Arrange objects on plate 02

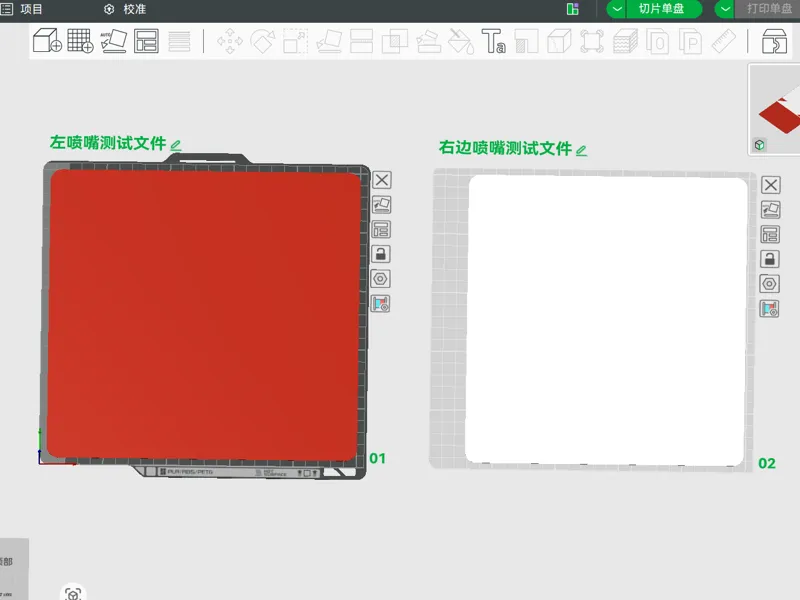click(x=770, y=235)
